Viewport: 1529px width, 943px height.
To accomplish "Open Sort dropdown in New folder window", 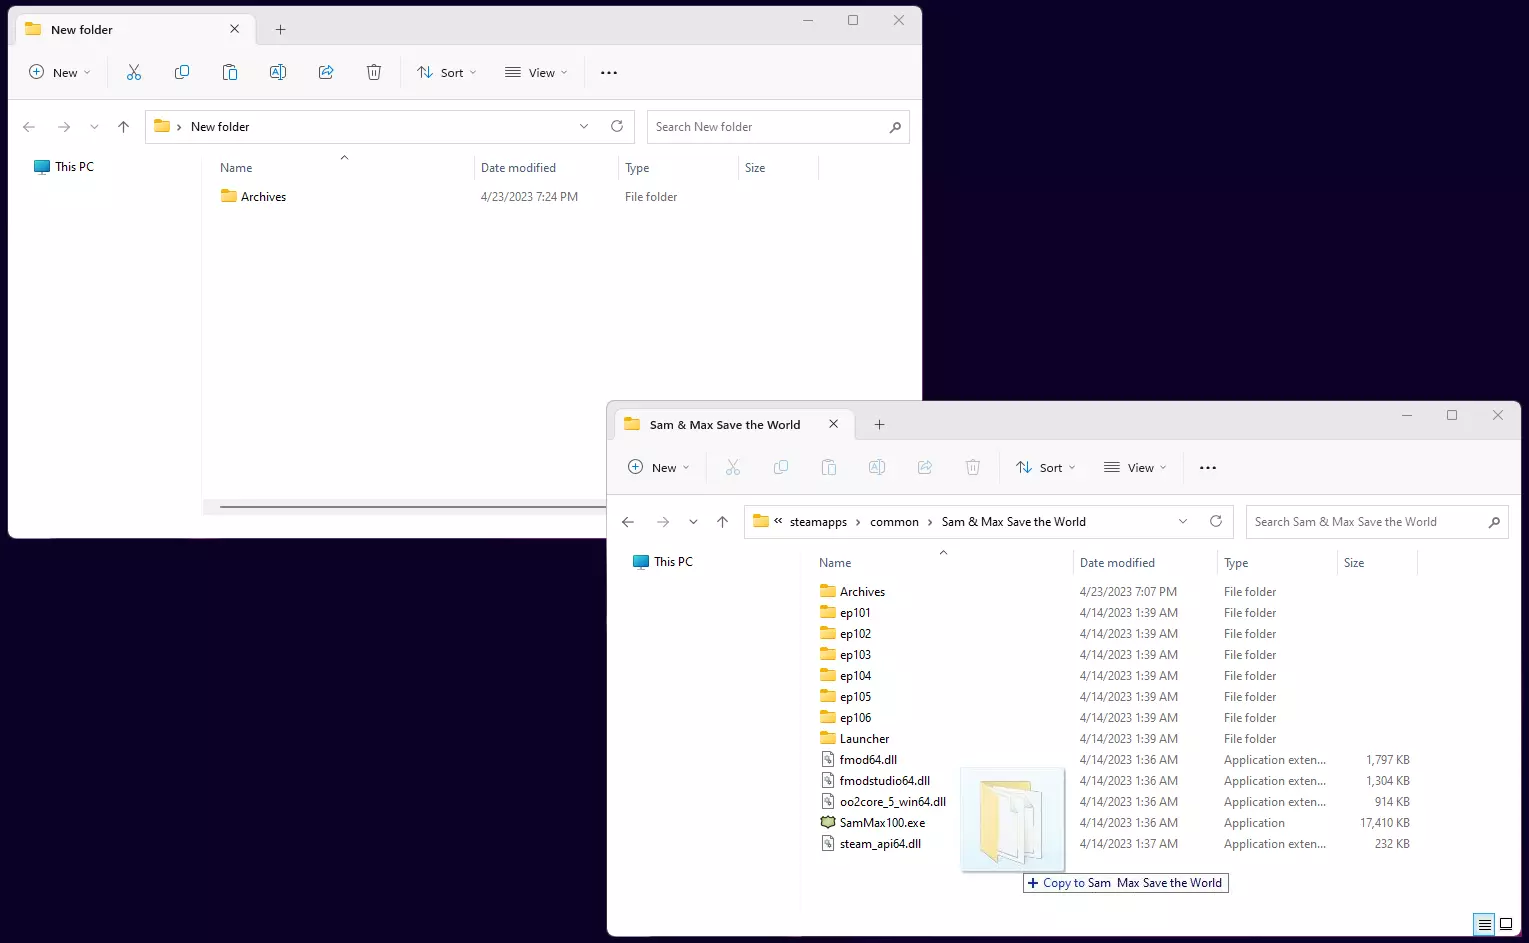I will pos(447,72).
